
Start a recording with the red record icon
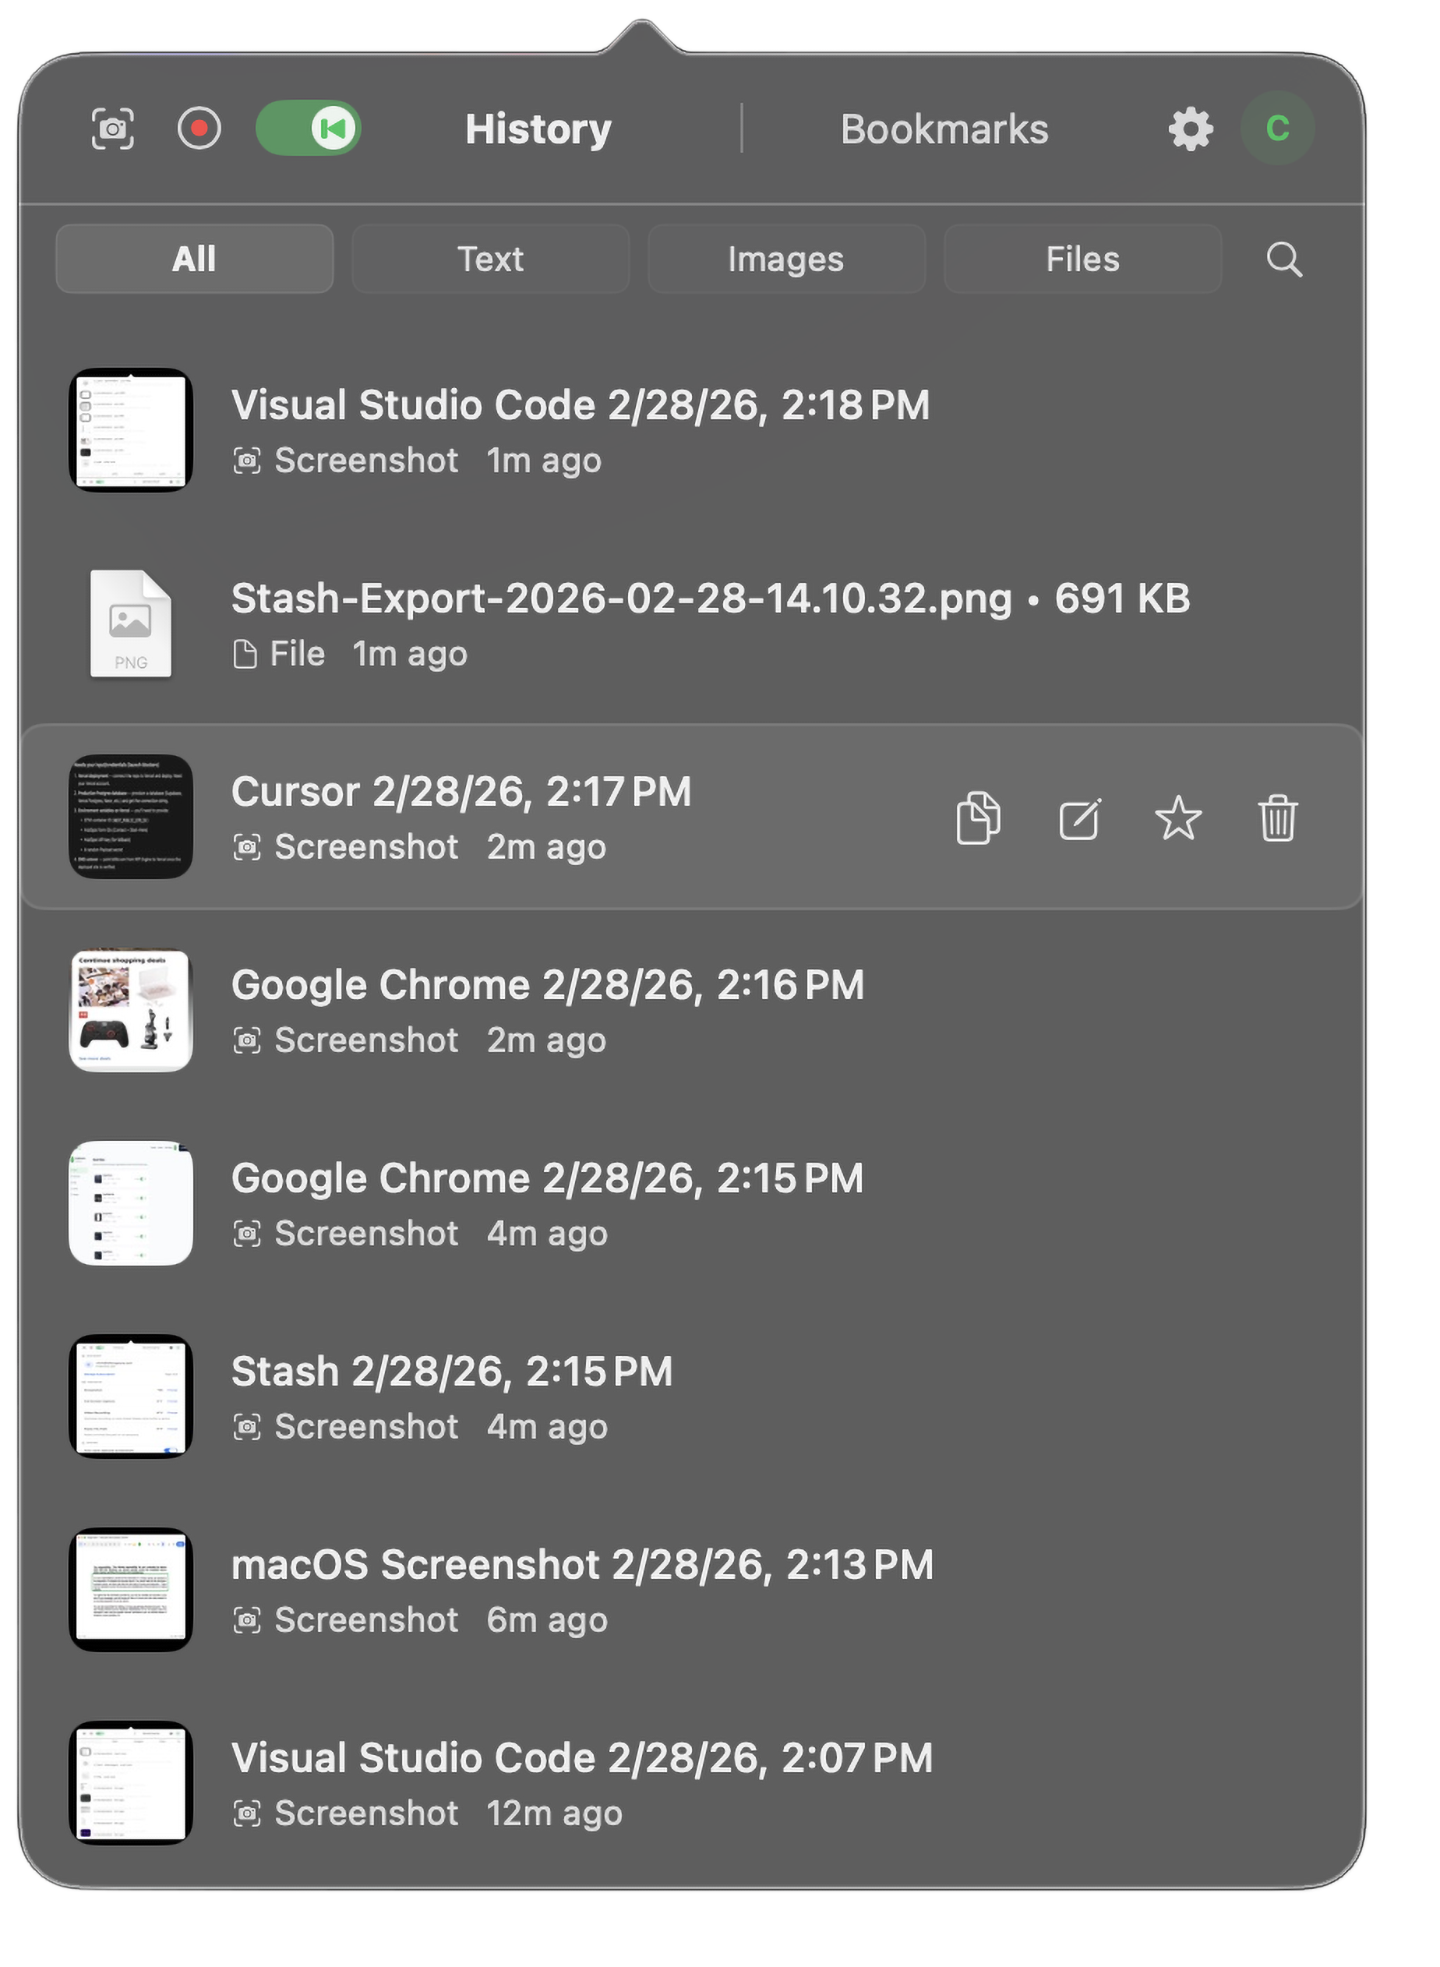click(x=199, y=128)
